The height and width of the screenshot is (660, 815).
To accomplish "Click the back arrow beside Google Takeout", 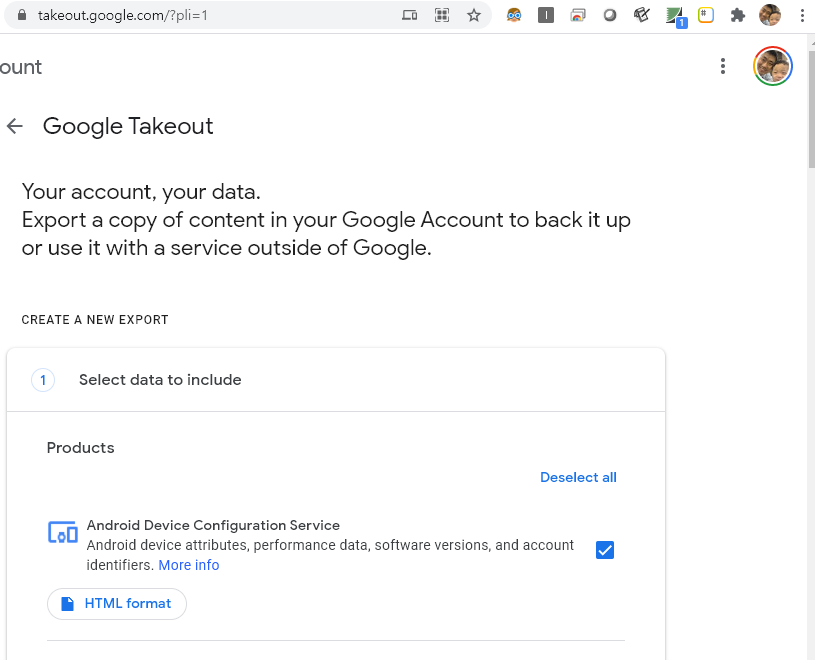I will click(14, 126).
